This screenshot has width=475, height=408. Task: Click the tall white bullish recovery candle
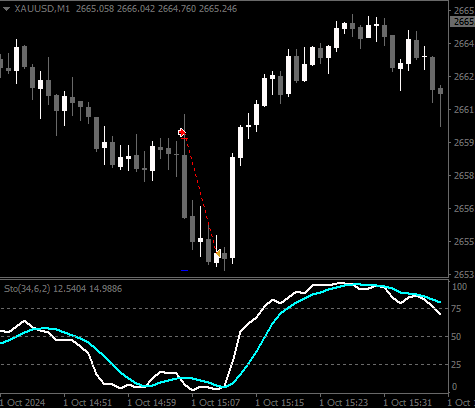pos(232,207)
